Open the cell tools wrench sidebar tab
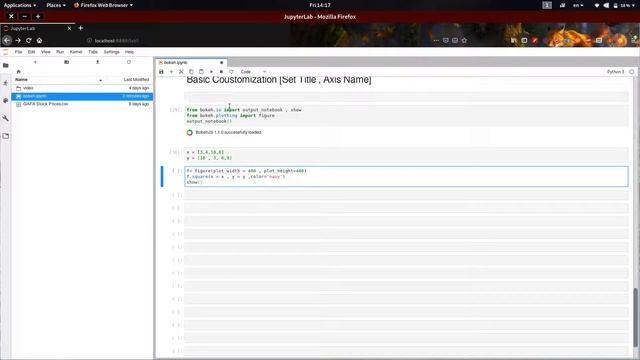This screenshot has width=640, height=360. (x=6, y=118)
